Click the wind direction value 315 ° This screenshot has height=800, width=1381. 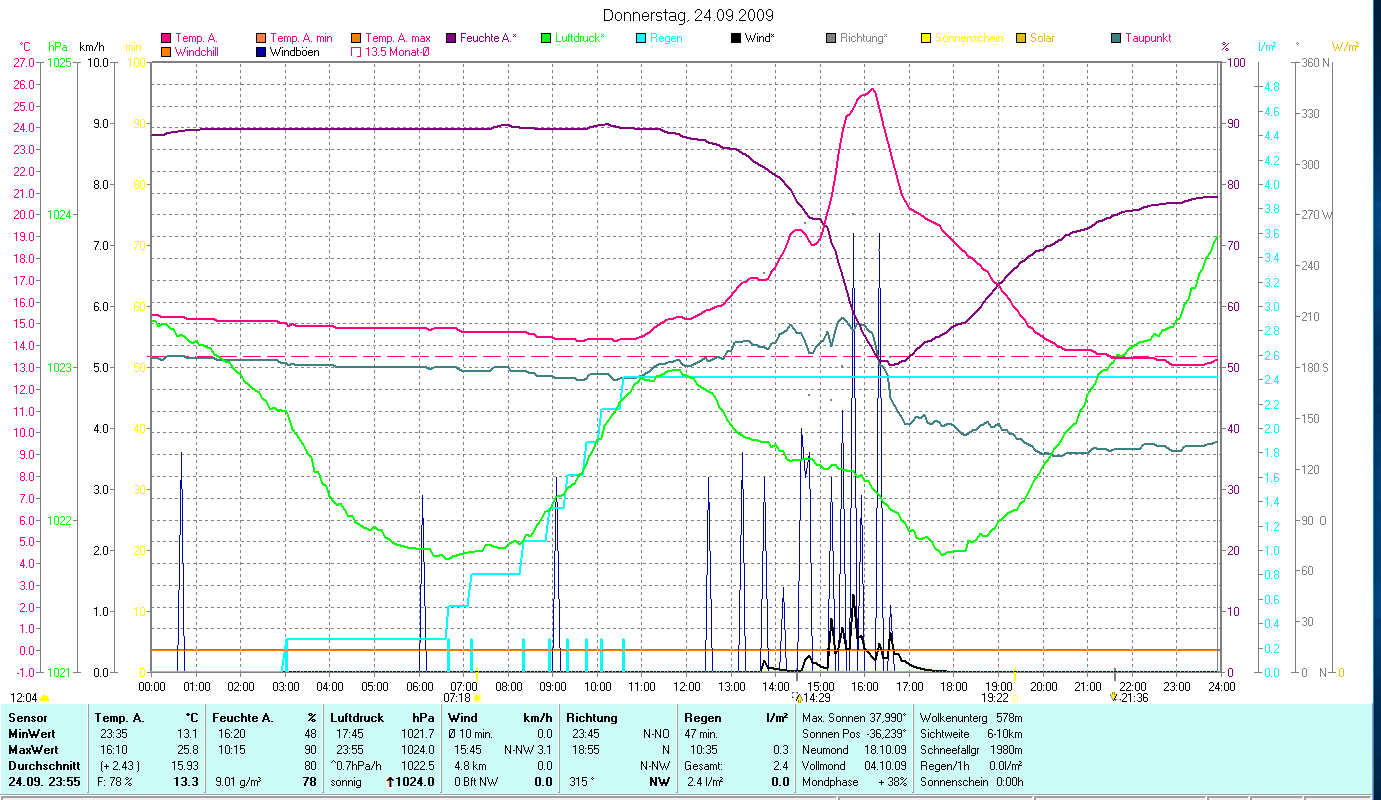point(582,782)
